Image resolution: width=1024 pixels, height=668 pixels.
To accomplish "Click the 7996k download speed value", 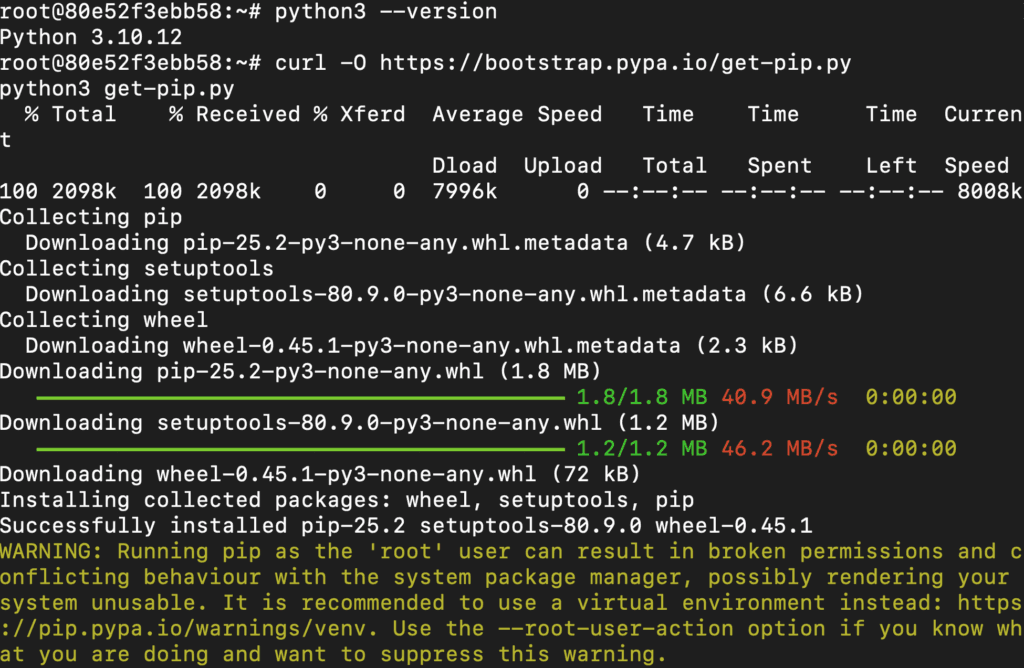I will pos(465,191).
